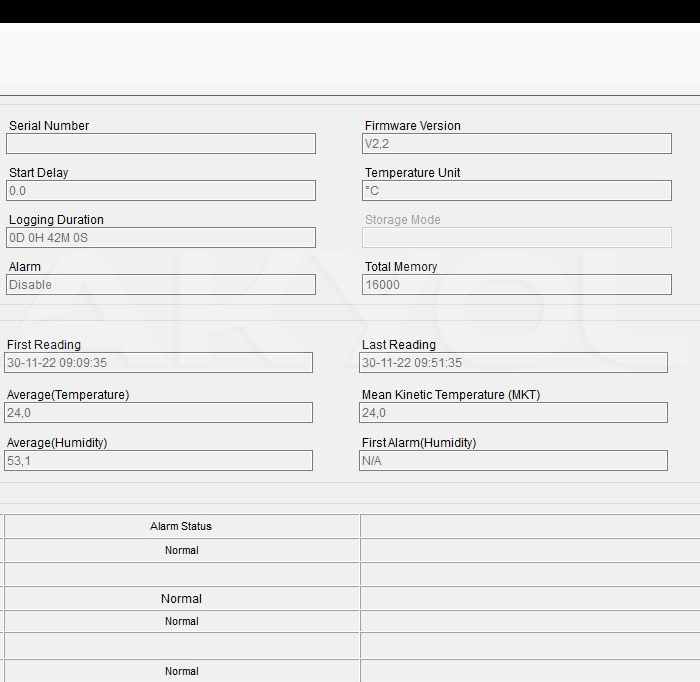Click the First Reading timestamp field
700x682 pixels.
click(x=159, y=363)
